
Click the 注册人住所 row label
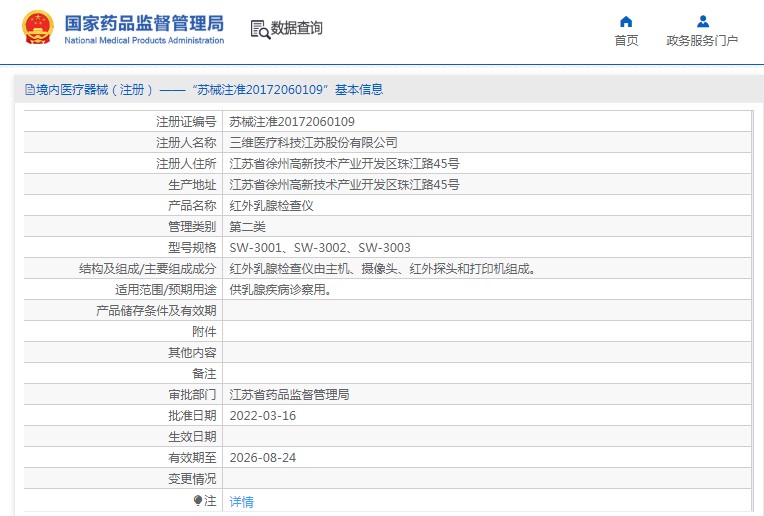(x=186, y=164)
